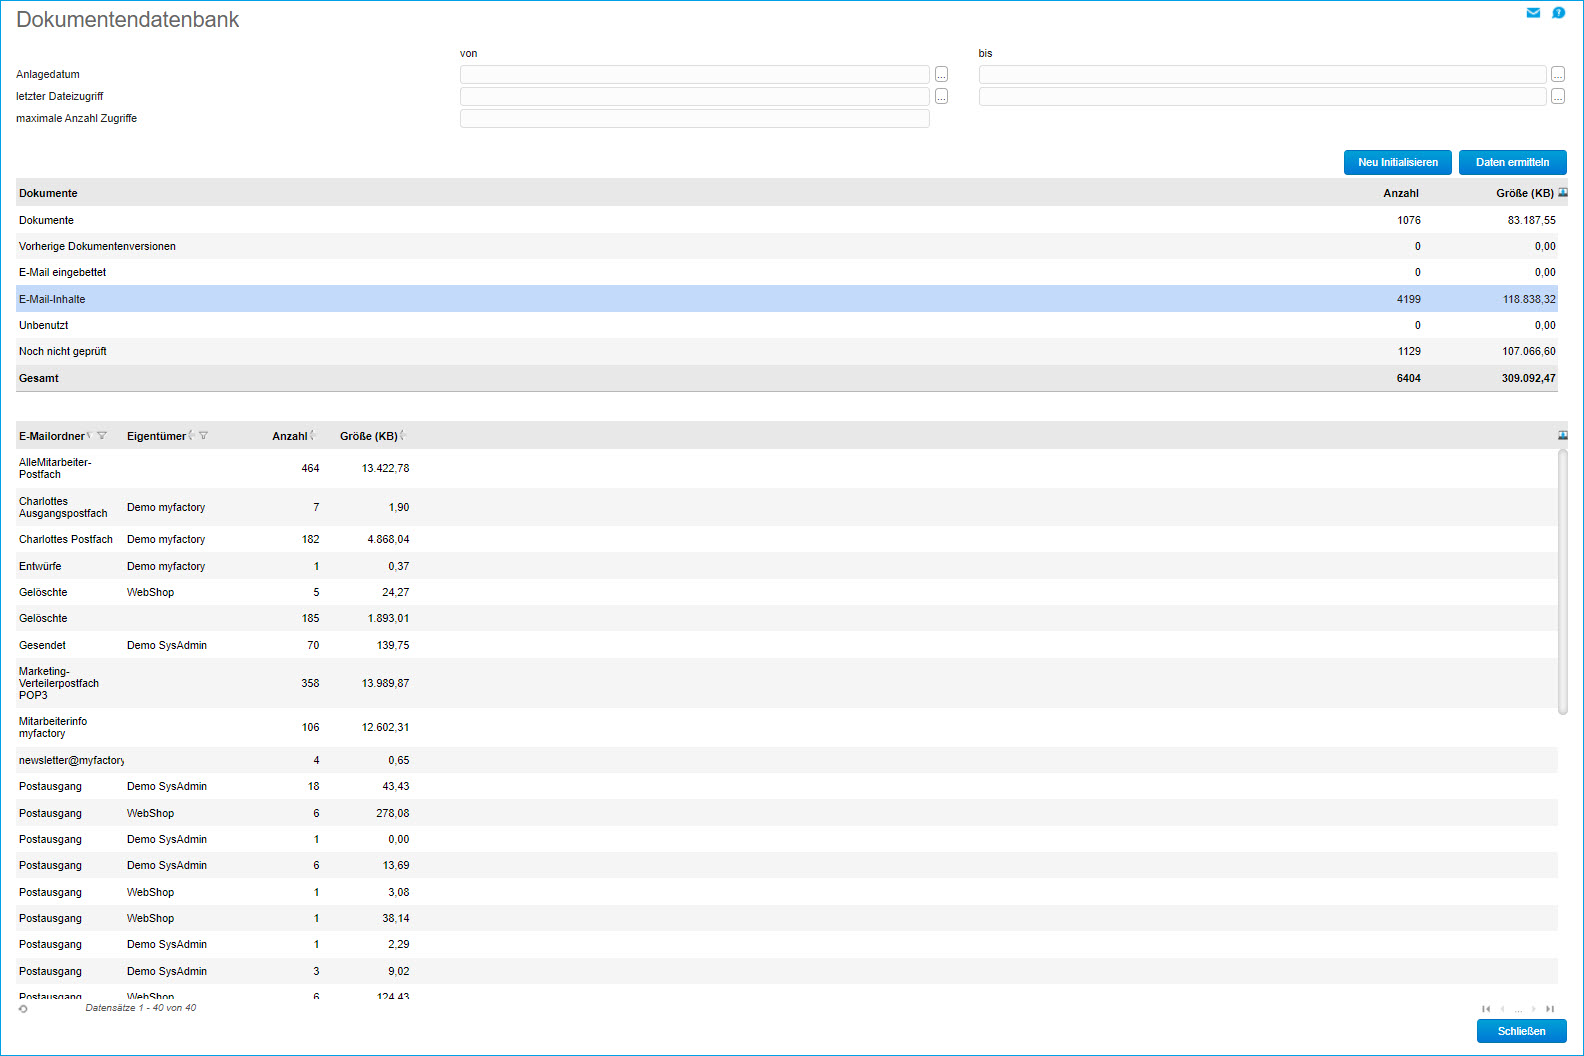Open filter for Eigentümer column
The image size is (1584, 1056).
tap(204, 436)
